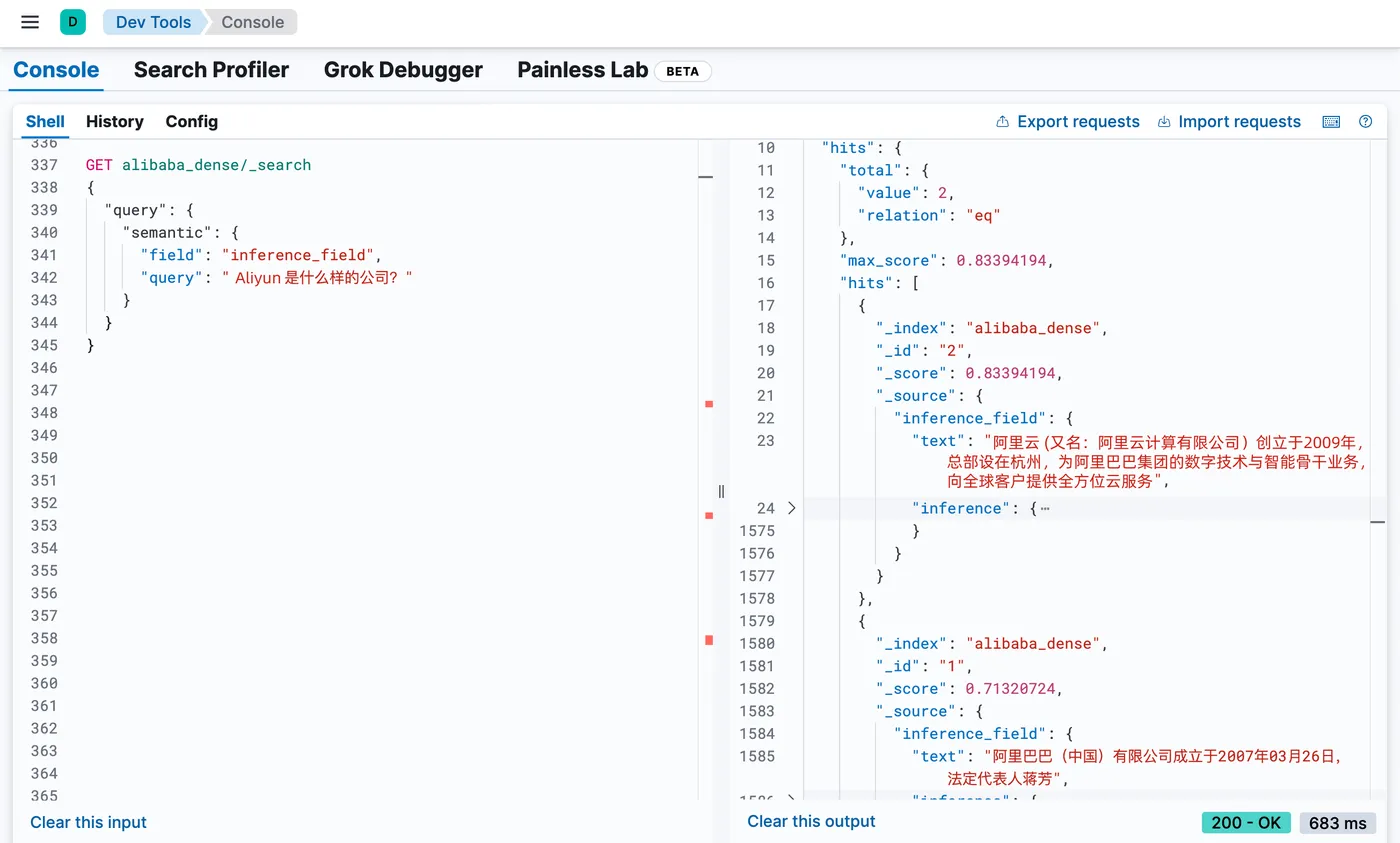Click the output minimap scrollbar marker
This screenshot has height=843, width=1400.
(1378, 522)
